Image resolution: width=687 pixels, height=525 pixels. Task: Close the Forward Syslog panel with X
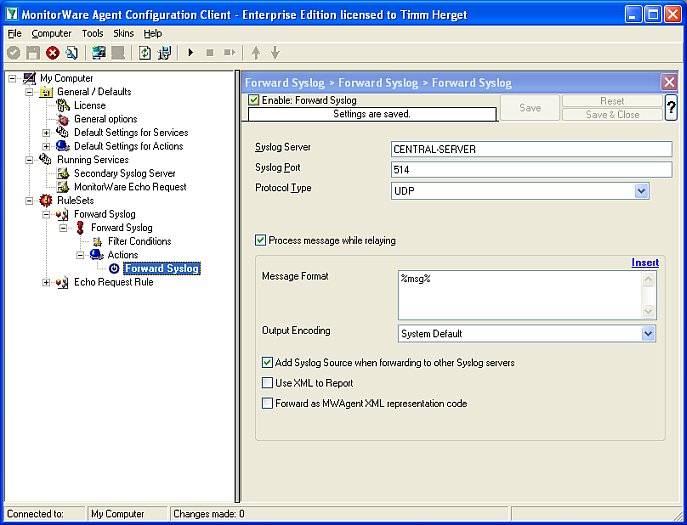(669, 82)
